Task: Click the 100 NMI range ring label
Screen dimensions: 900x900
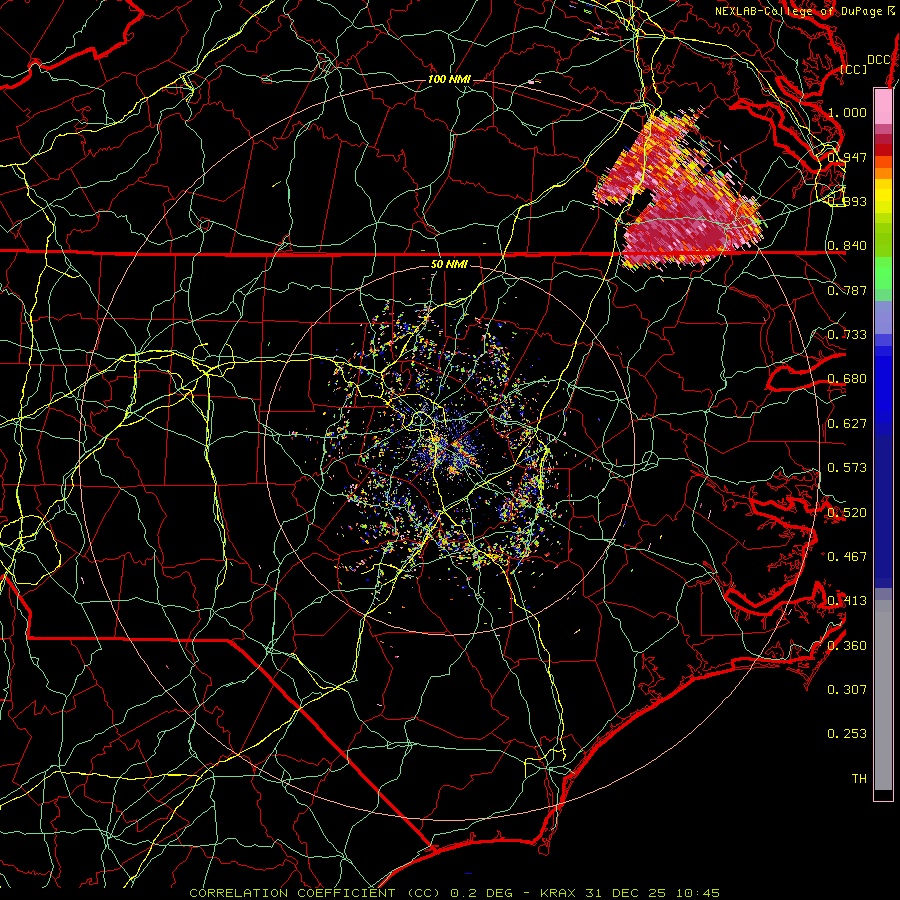Action: pos(449,79)
